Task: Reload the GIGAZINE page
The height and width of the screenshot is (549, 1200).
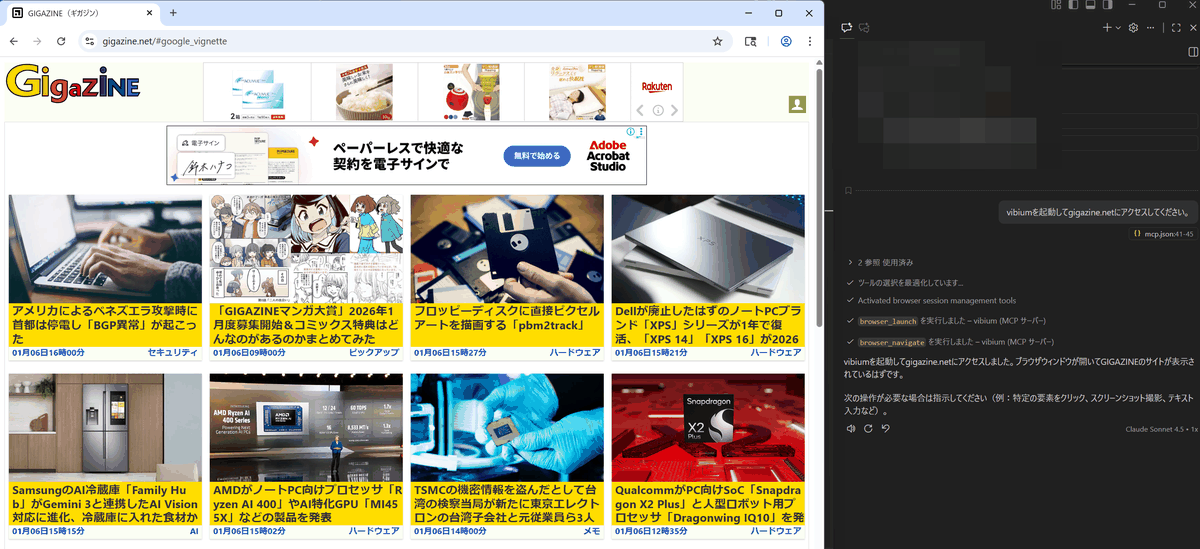Action: tap(61, 42)
